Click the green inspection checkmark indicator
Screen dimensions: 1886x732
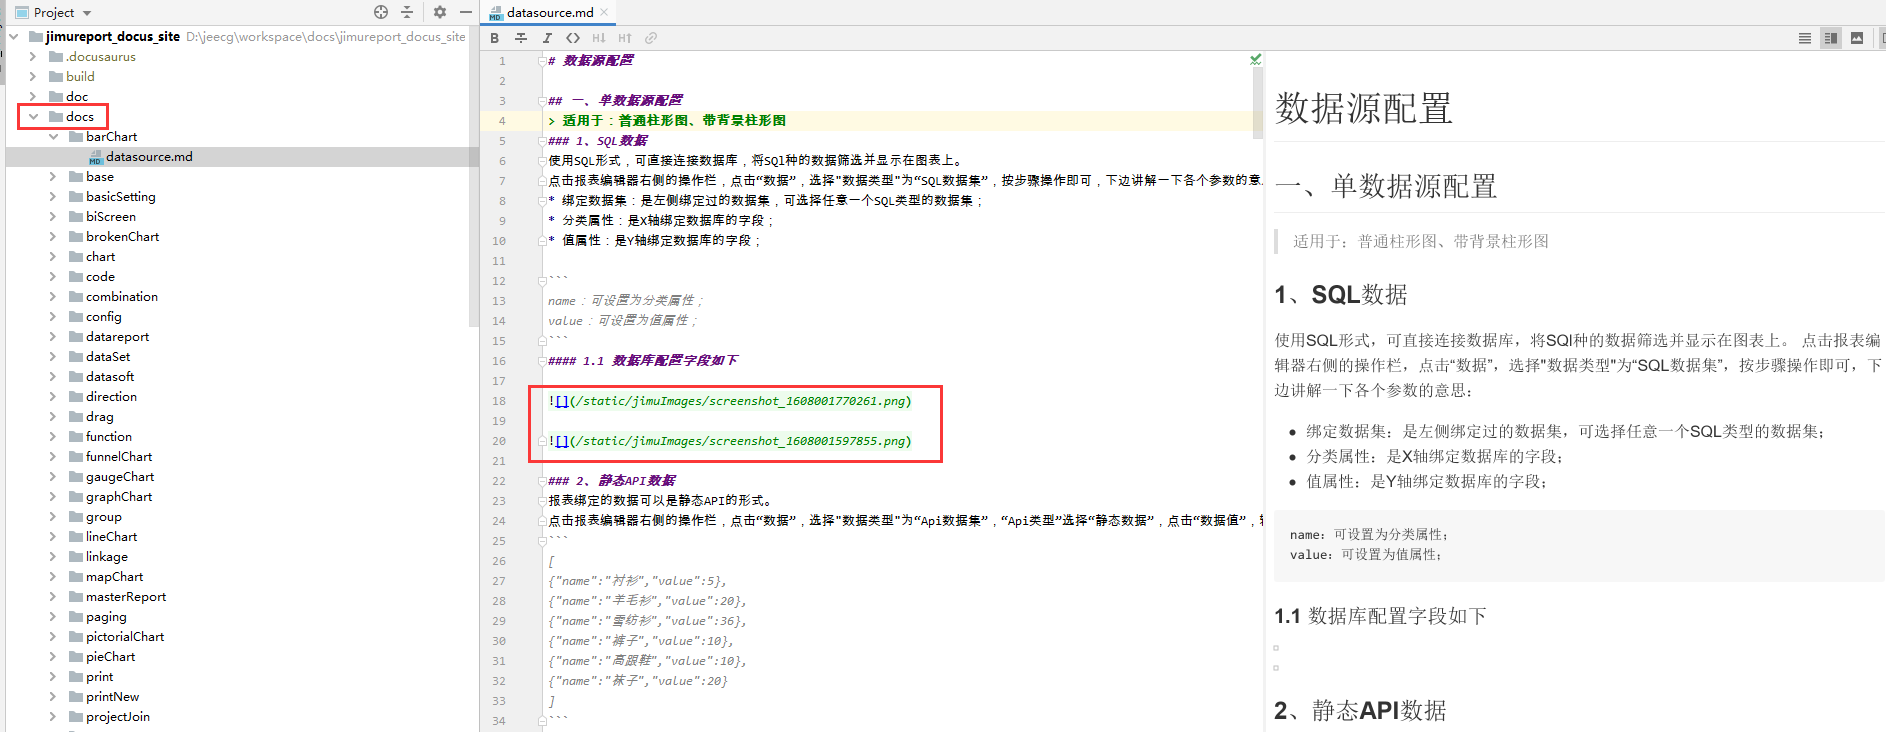coord(1255,60)
